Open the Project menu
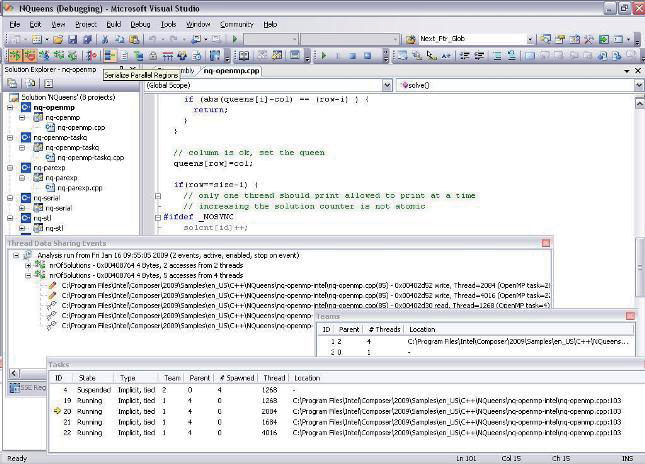645x464 pixels. (x=86, y=25)
